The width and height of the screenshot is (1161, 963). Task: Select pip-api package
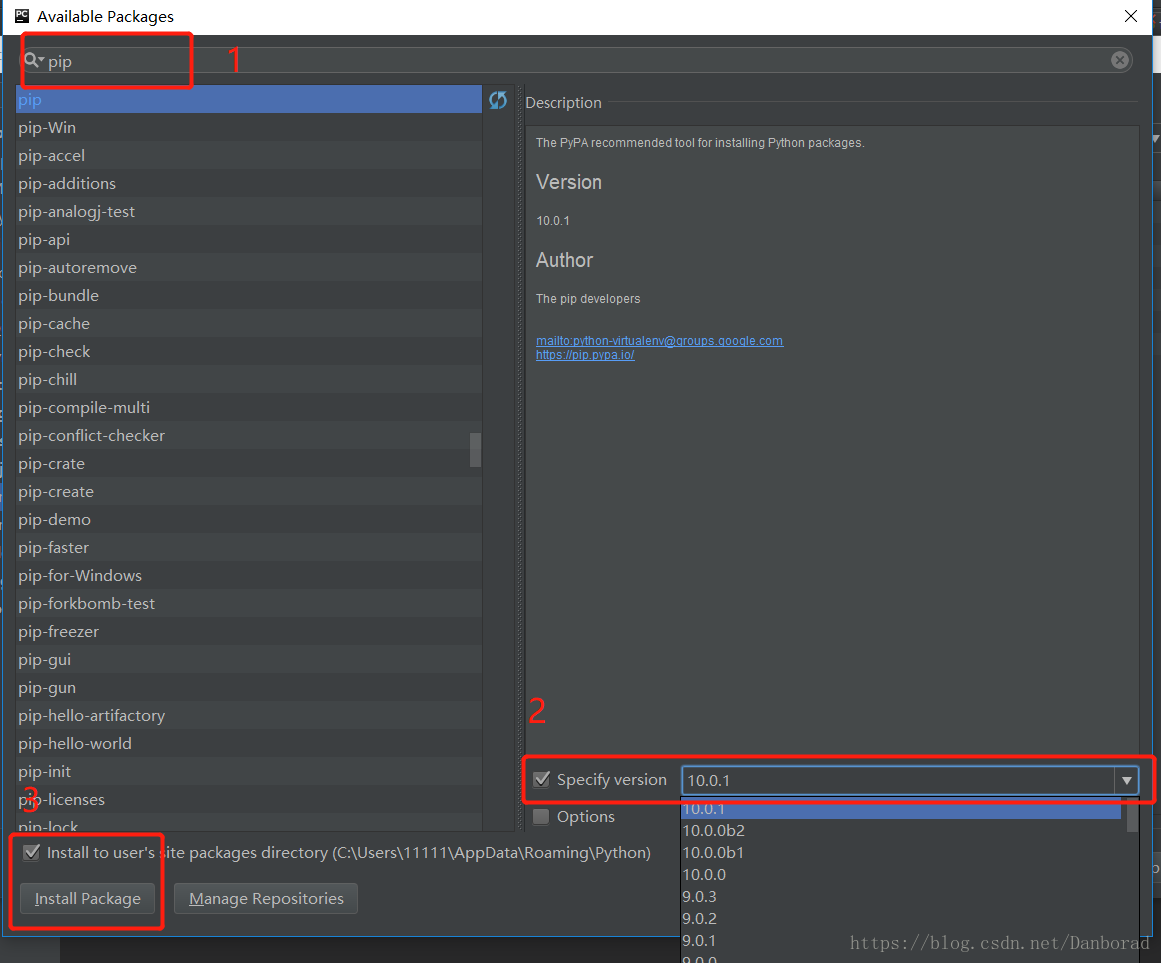[249, 240]
